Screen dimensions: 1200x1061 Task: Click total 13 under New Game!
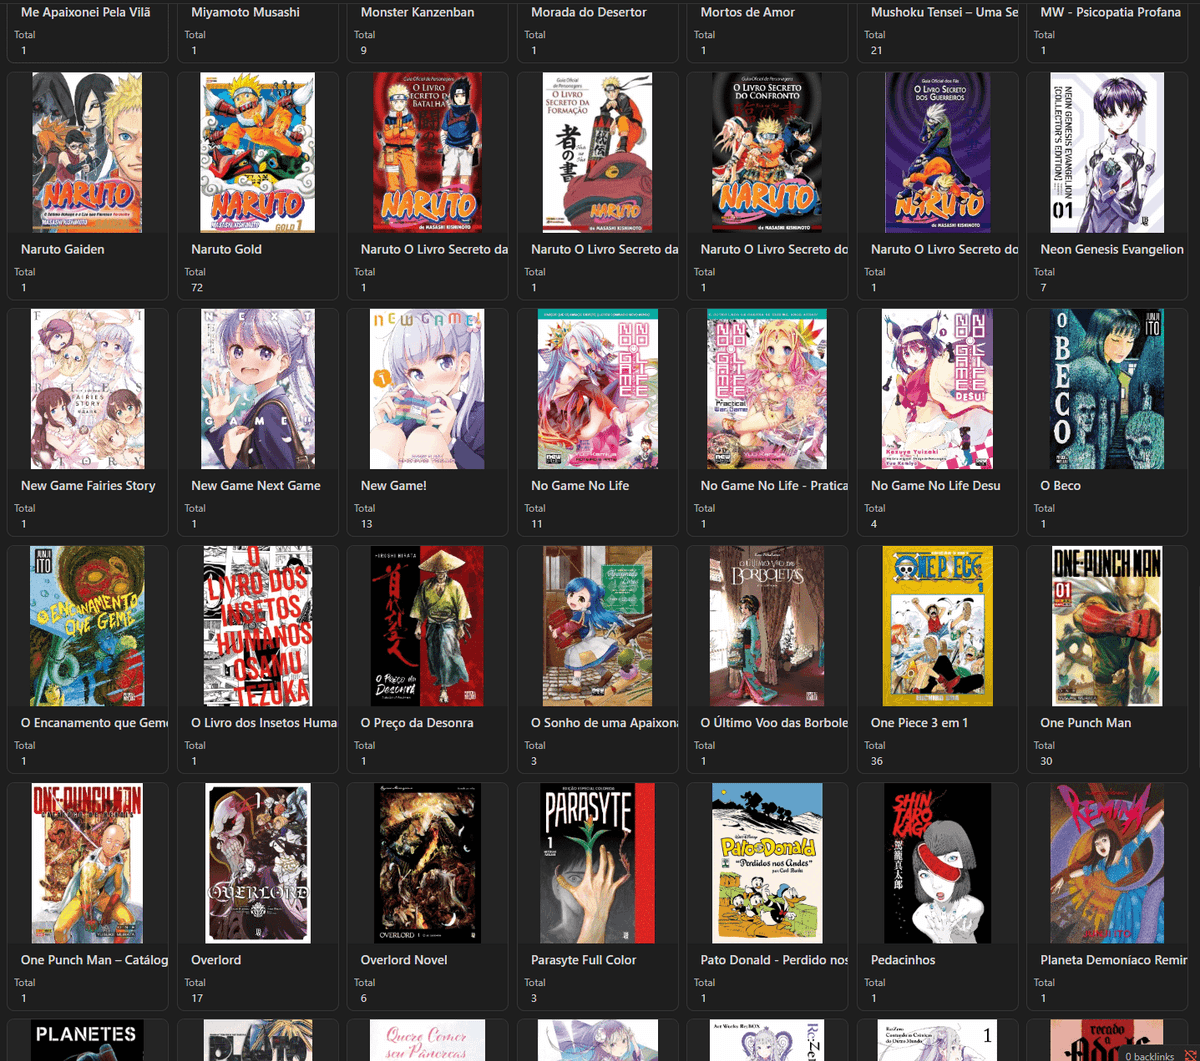tap(367, 524)
